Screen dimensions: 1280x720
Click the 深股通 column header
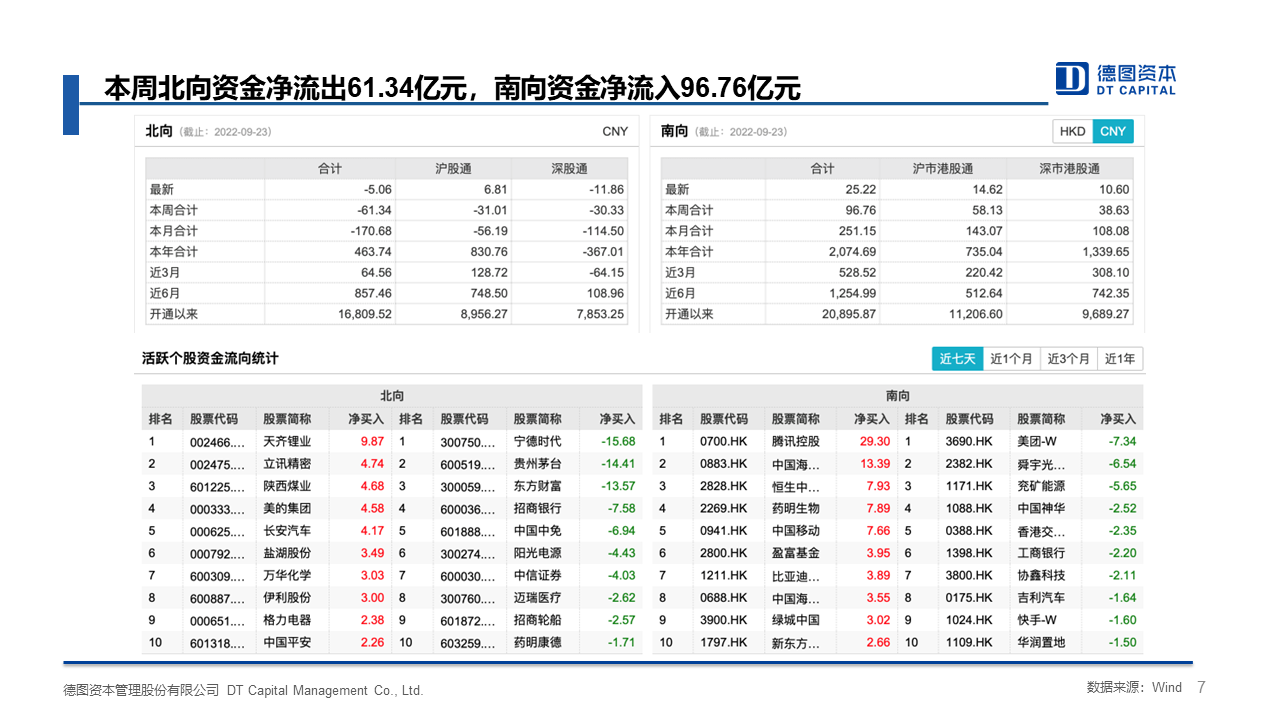click(x=569, y=169)
